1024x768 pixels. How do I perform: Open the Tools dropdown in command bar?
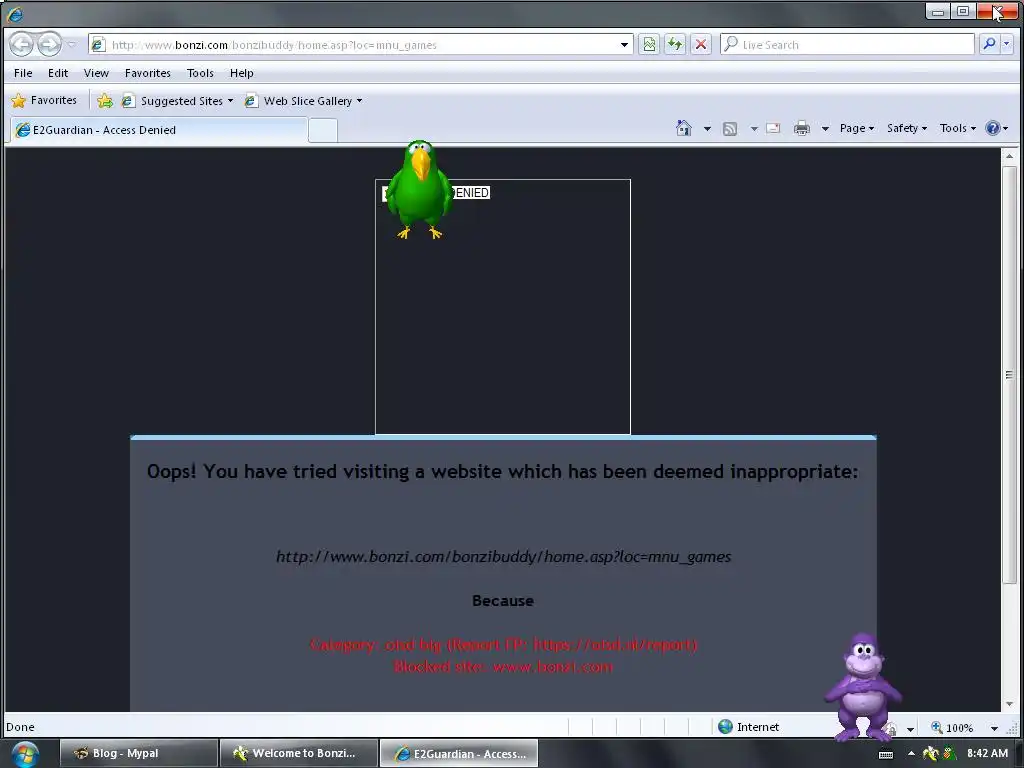pyautogui.click(x=957, y=129)
